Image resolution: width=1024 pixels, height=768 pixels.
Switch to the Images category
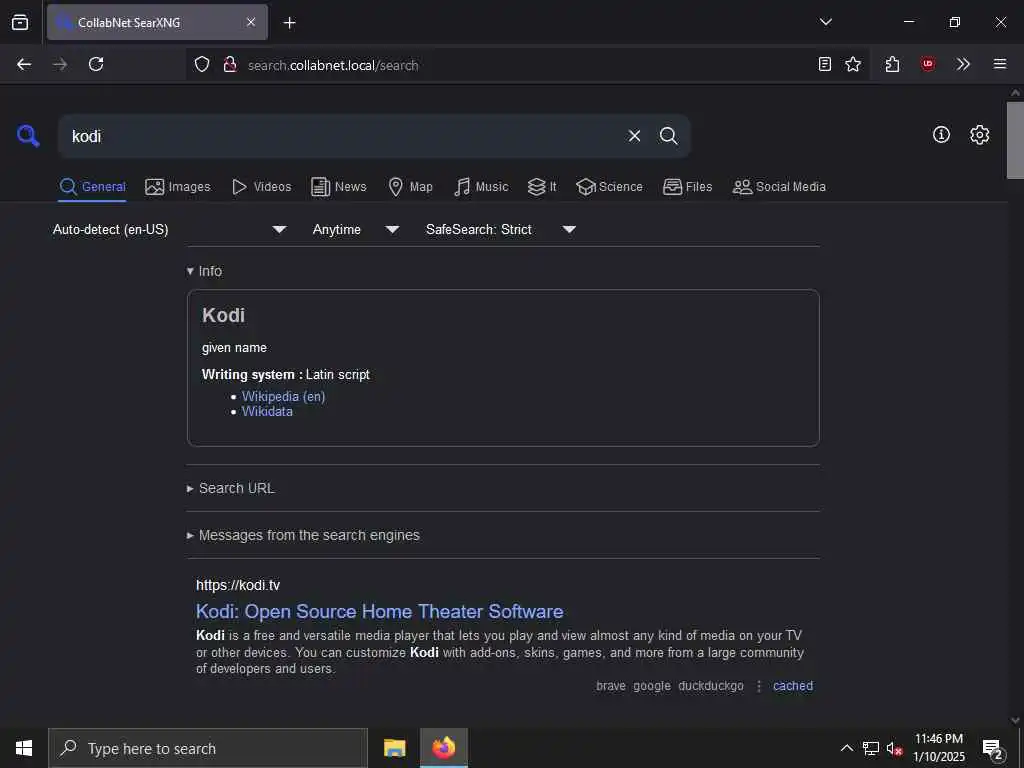point(178,187)
